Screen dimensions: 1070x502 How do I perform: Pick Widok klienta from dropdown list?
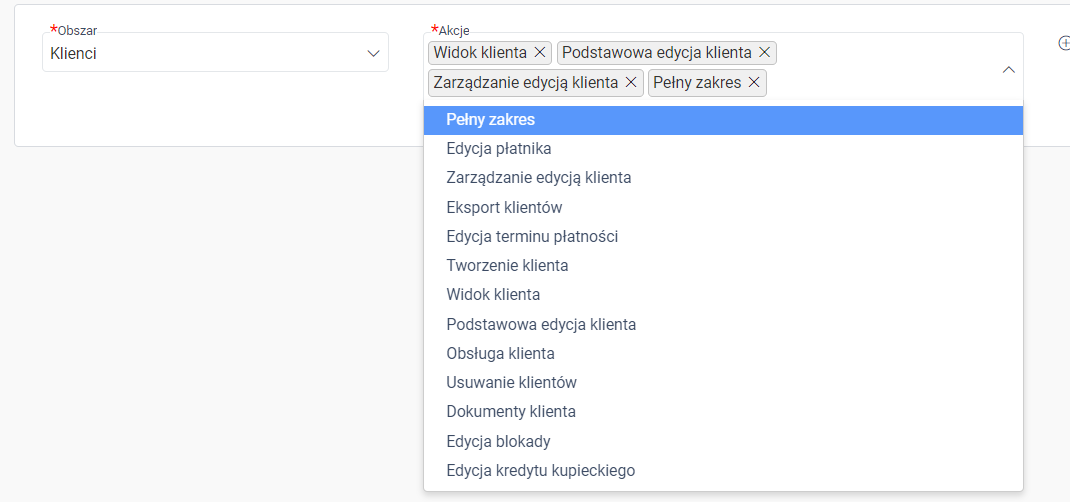tap(723, 295)
